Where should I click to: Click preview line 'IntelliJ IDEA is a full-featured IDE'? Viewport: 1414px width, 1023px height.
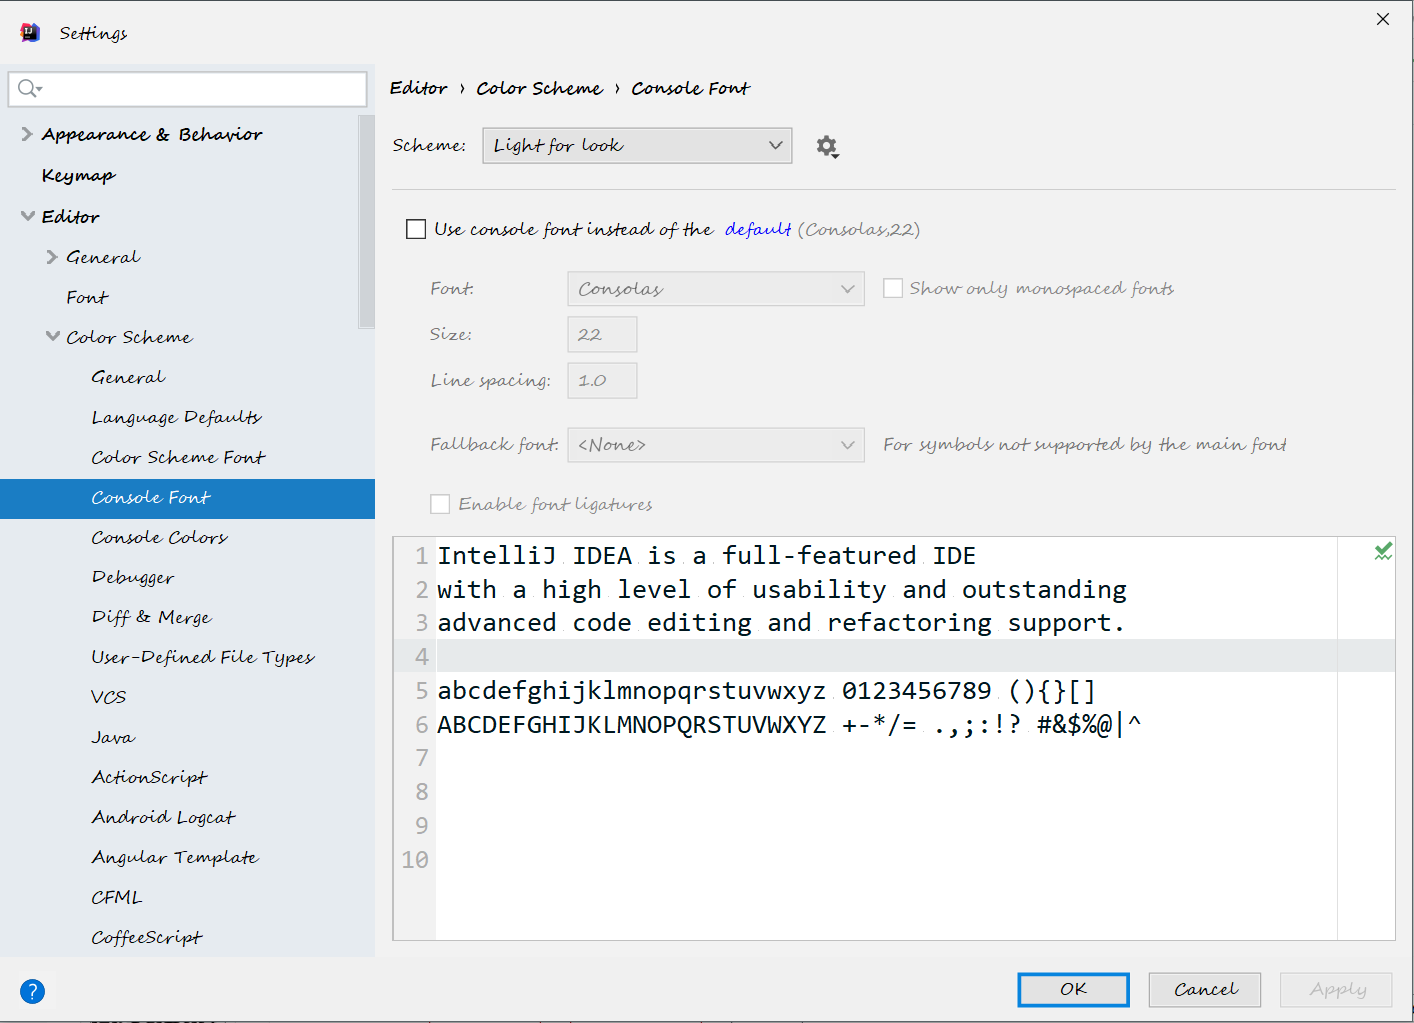click(x=706, y=556)
